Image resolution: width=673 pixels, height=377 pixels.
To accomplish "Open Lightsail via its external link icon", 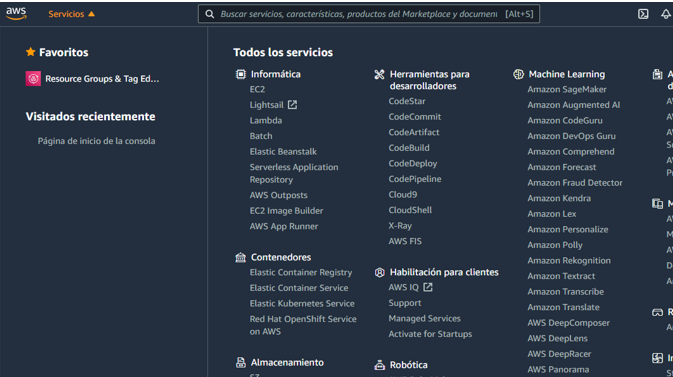I will [292, 105].
